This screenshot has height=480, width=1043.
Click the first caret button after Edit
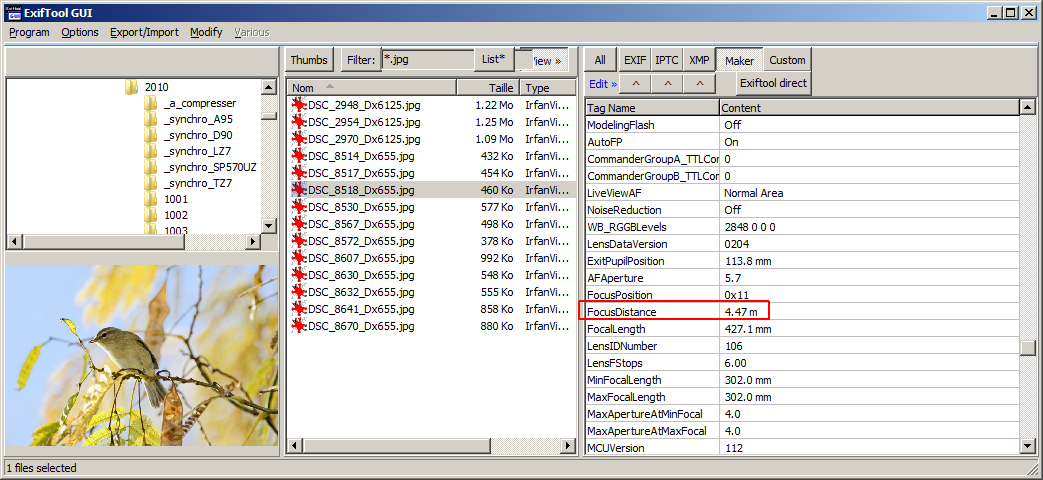coord(635,83)
